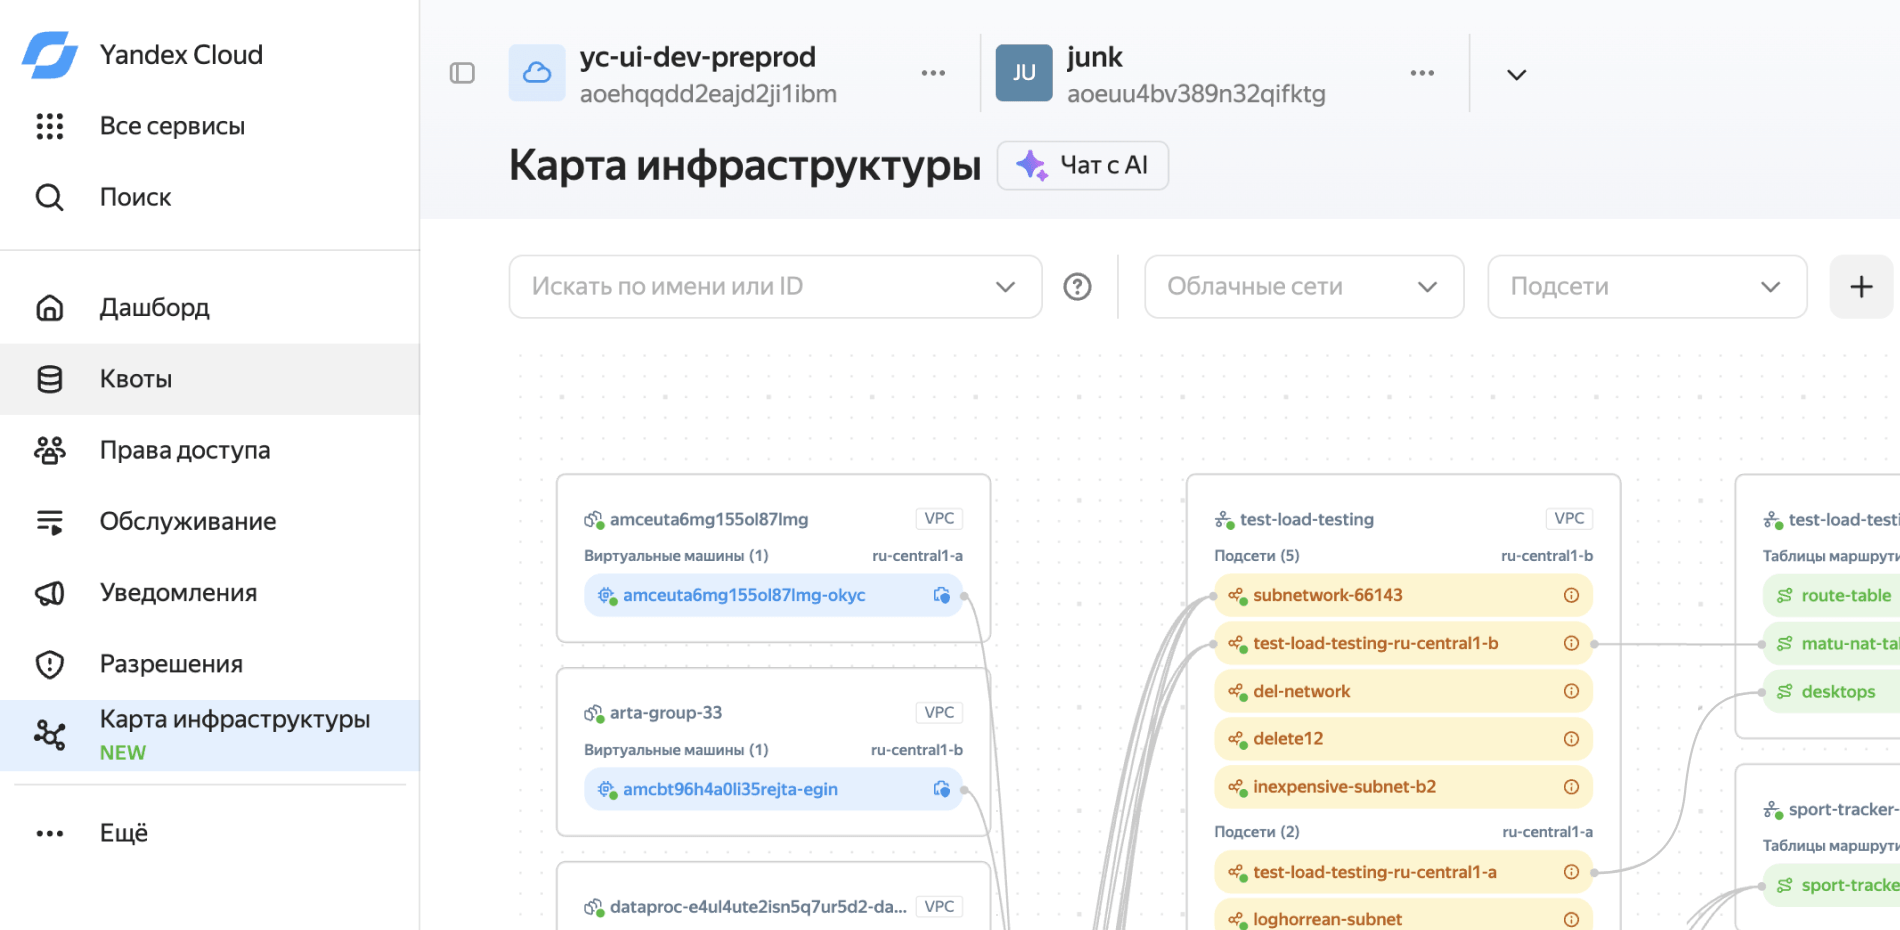Show info for del-network
1900x930 pixels.
tap(1571, 691)
